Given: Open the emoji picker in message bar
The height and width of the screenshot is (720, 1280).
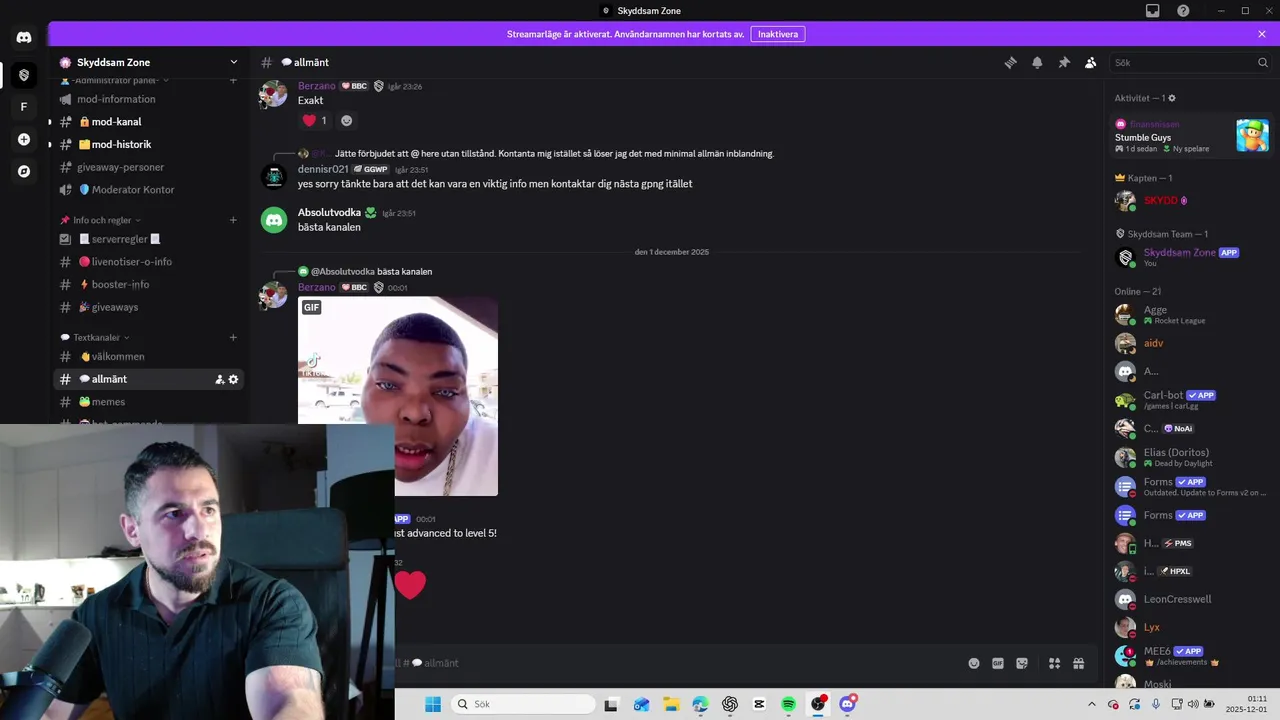Looking at the screenshot, I should (x=974, y=663).
